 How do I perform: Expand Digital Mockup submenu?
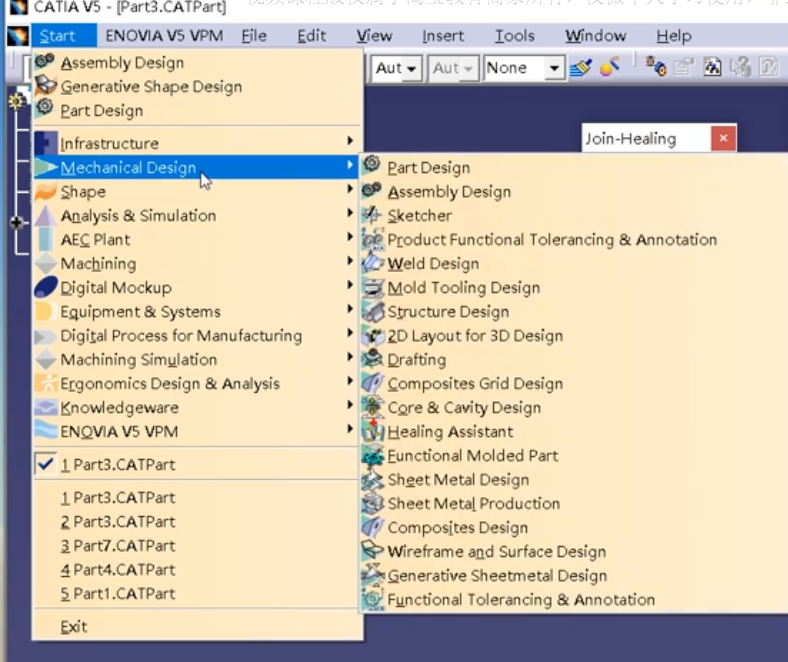click(x=198, y=288)
